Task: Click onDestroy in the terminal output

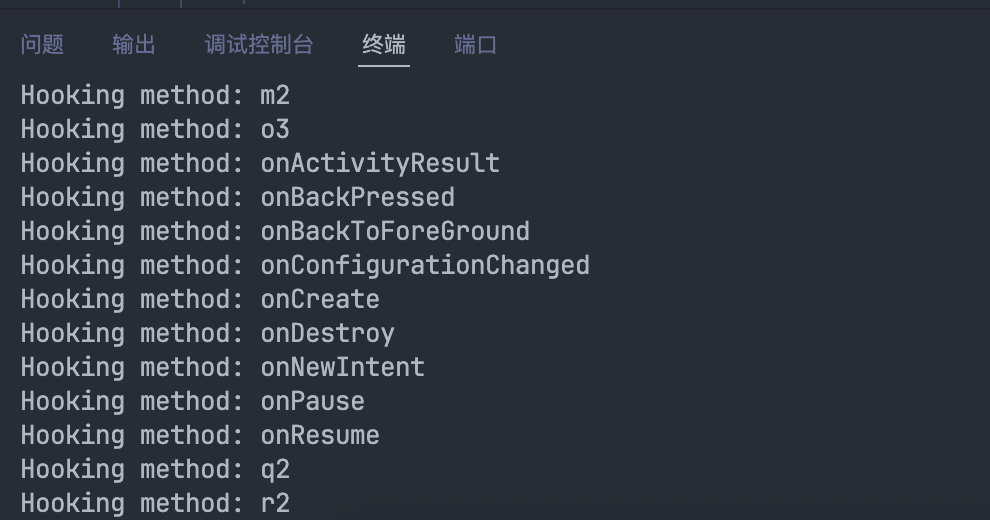Action: (327, 333)
